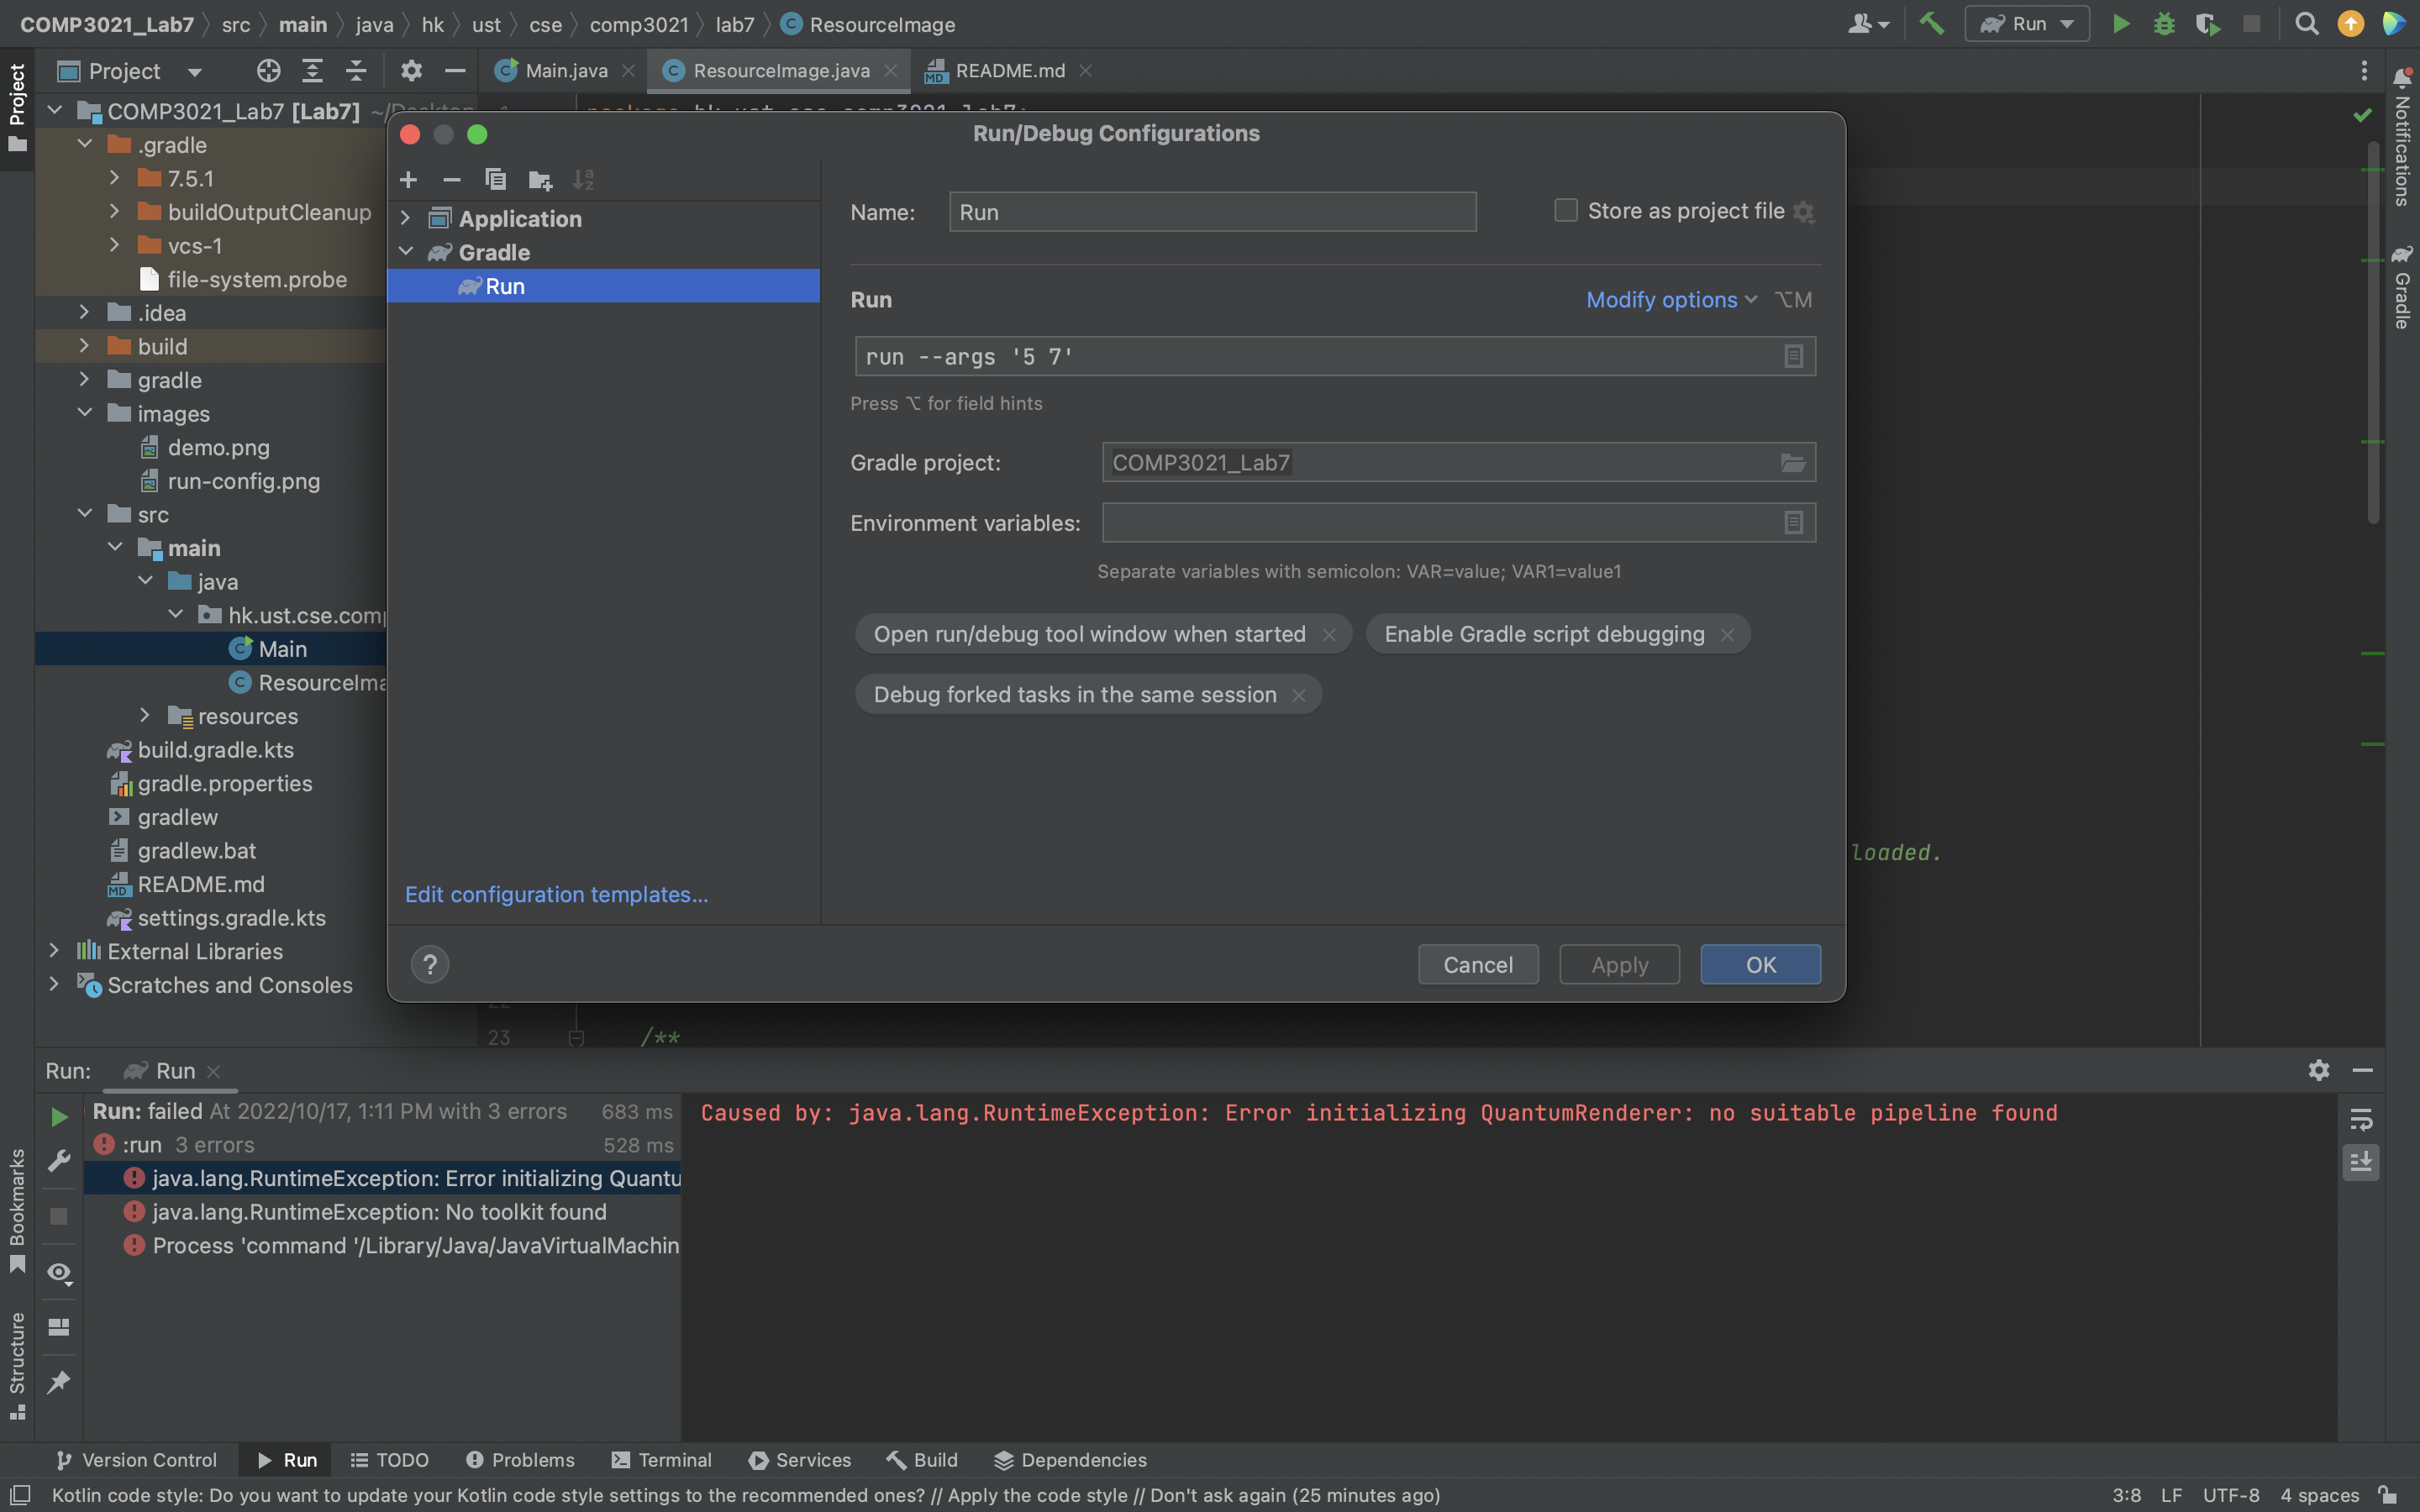Screen dimensions: 2420x1512
Task: Enable Store as project file
Action: point(1565,211)
